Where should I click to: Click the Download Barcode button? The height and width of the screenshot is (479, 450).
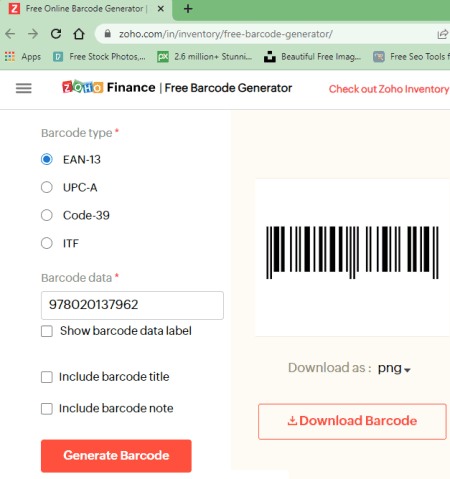click(x=352, y=421)
